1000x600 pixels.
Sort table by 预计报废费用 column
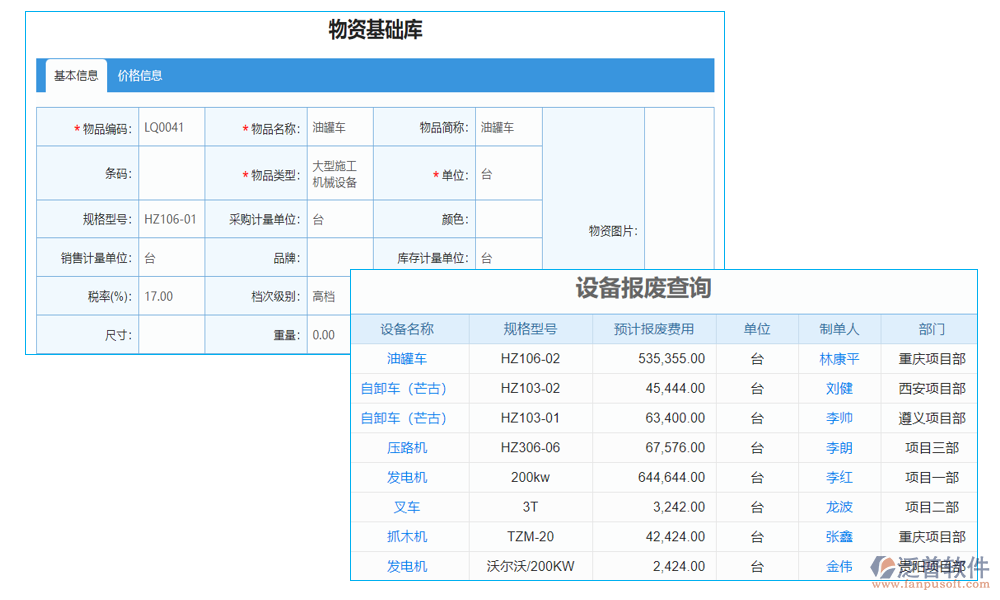pos(655,329)
